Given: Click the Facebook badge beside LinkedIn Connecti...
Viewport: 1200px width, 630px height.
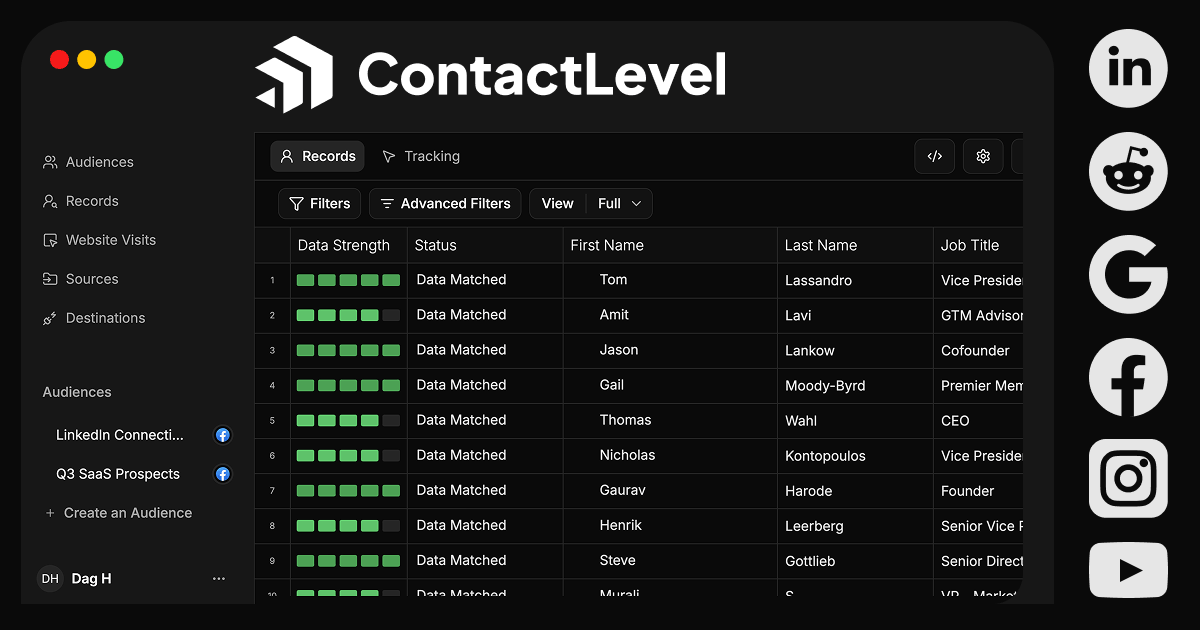Looking at the screenshot, I should point(223,435).
